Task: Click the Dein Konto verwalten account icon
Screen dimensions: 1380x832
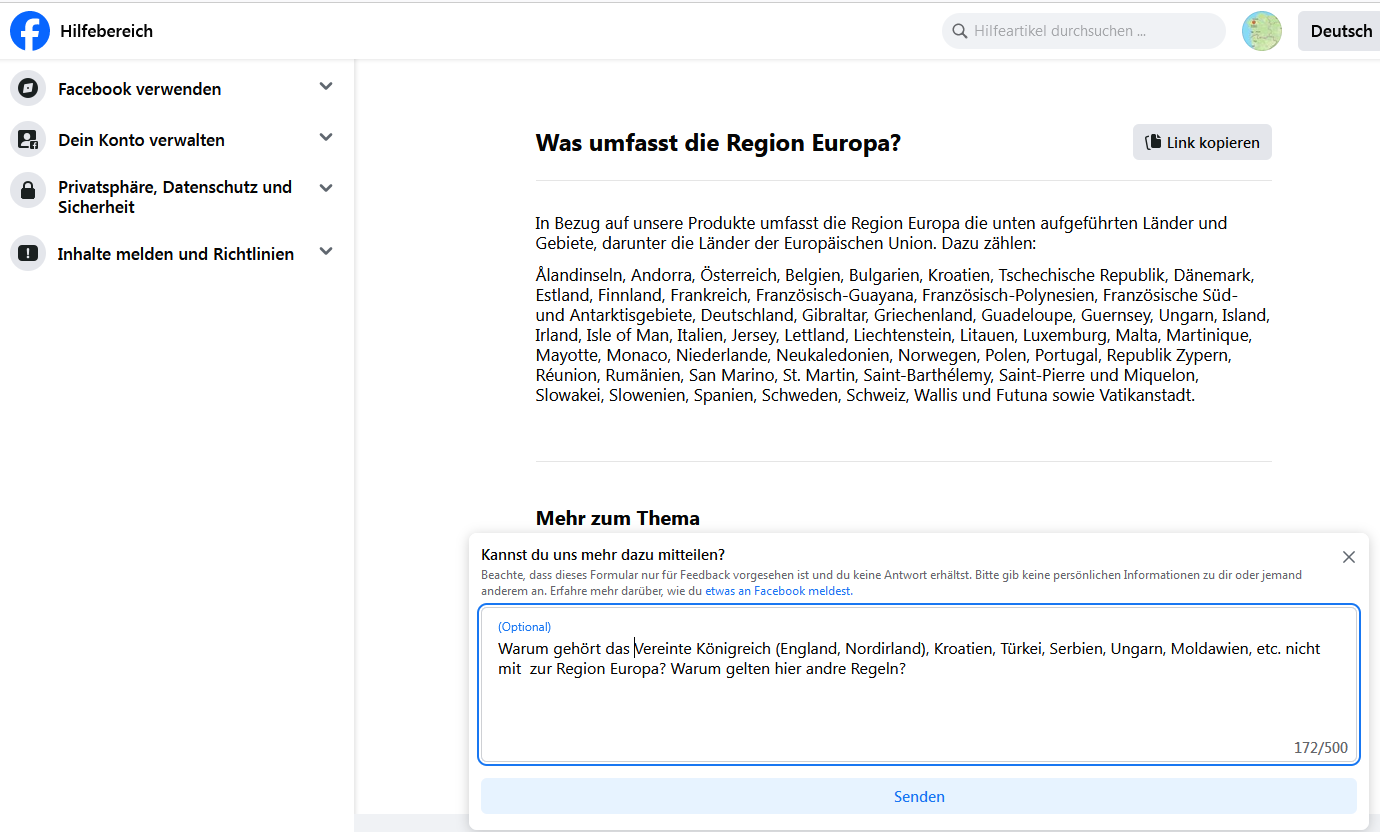Action: (x=27, y=138)
